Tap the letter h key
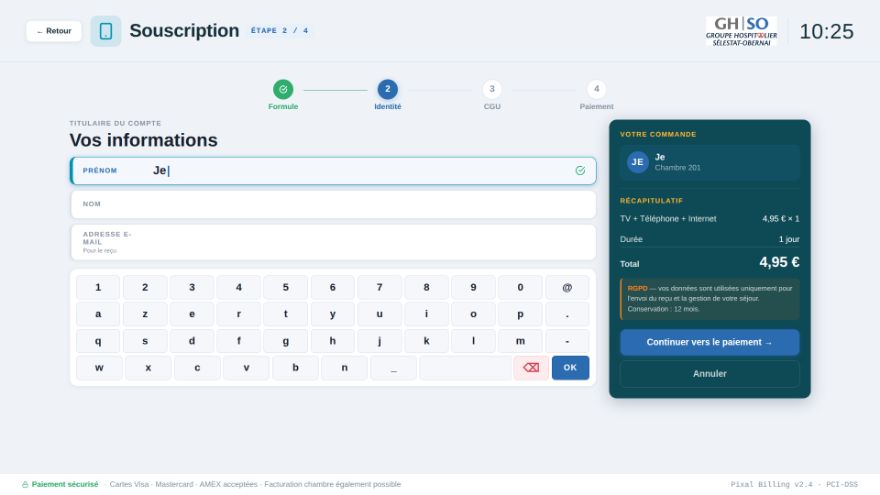The height and width of the screenshot is (495, 880). tap(333, 341)
